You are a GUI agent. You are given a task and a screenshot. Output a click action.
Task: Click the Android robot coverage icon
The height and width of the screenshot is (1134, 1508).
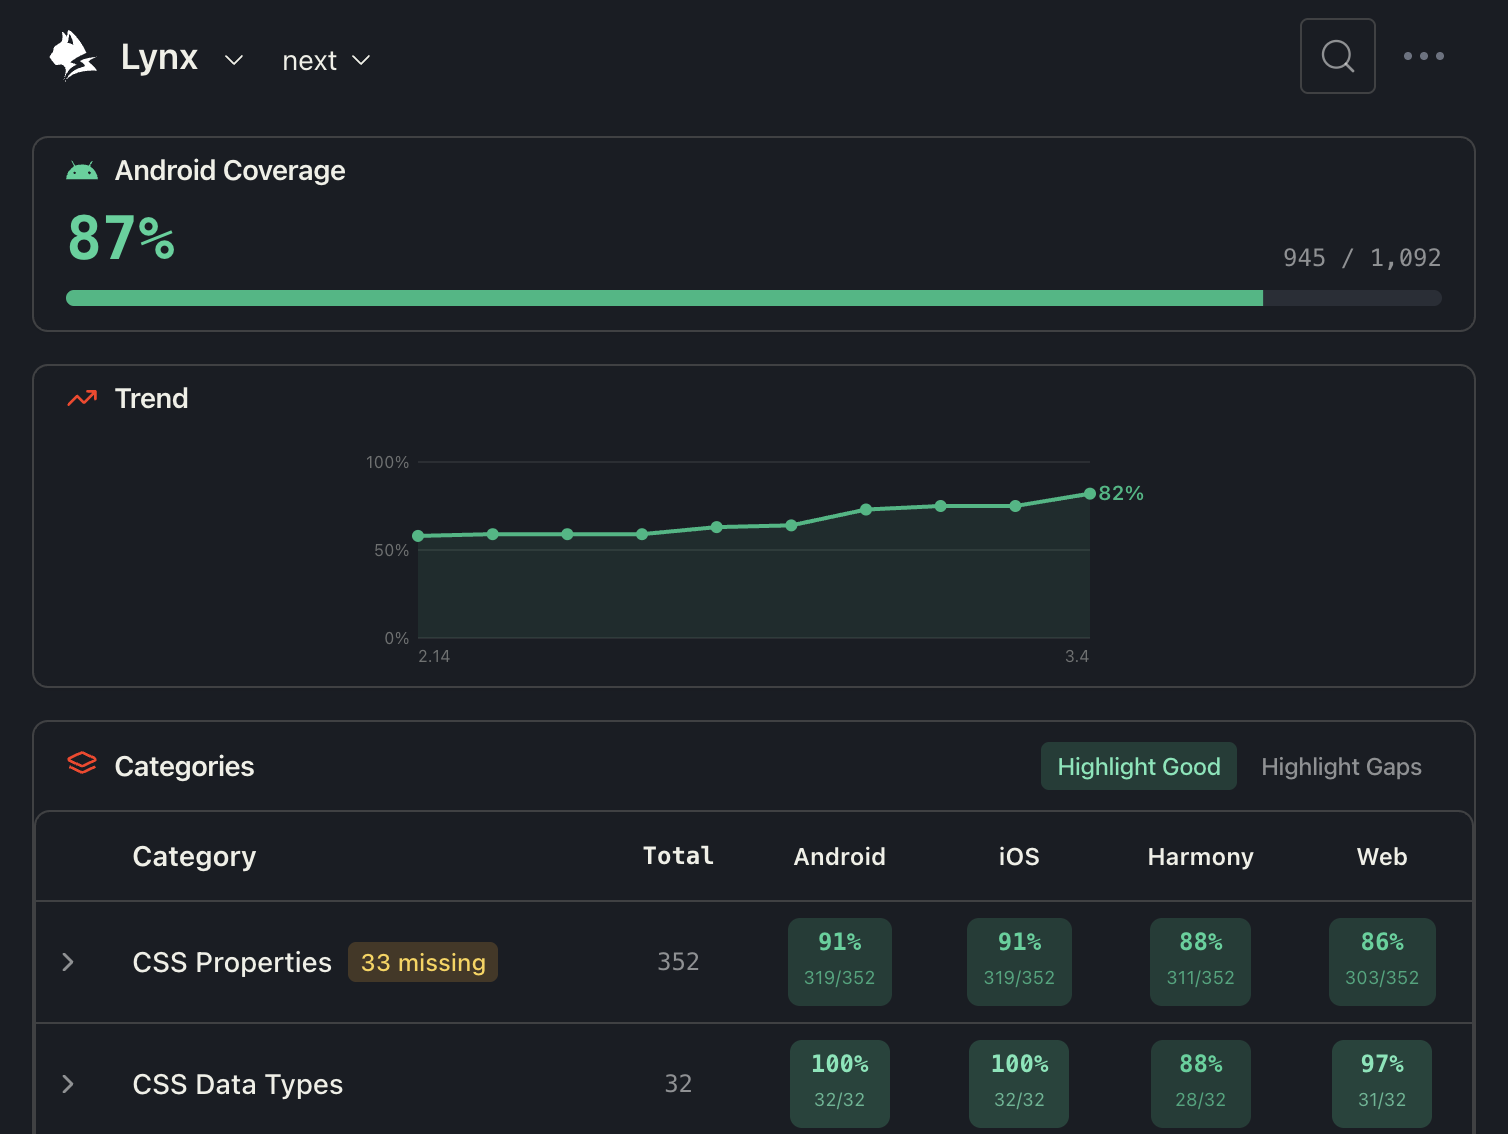click(x=82, y=170)
